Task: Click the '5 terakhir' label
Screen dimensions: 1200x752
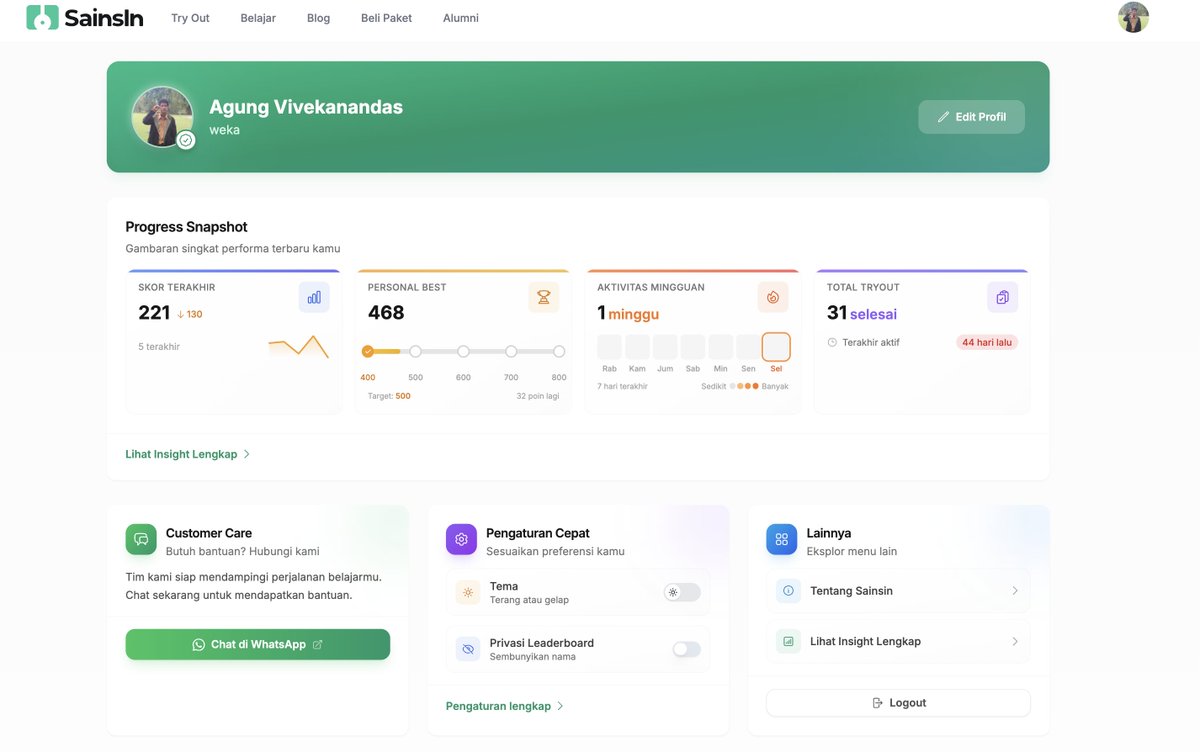Action: coord(159,347)
